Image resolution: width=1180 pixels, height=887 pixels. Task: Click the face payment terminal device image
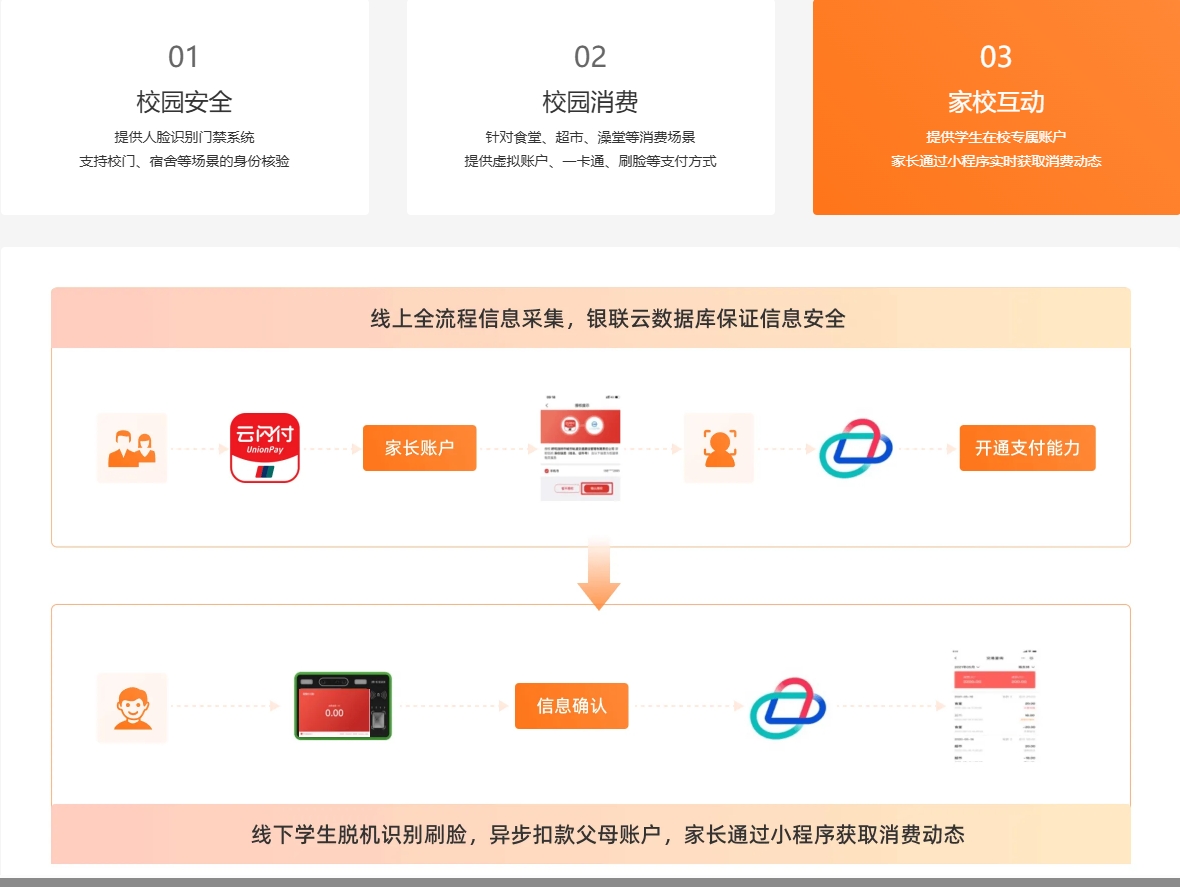(342, 706)
